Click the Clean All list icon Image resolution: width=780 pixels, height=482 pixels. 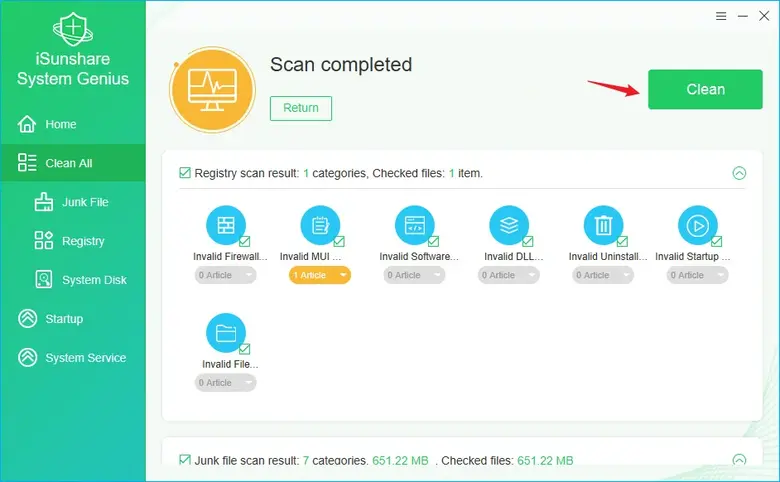[27, 163]
